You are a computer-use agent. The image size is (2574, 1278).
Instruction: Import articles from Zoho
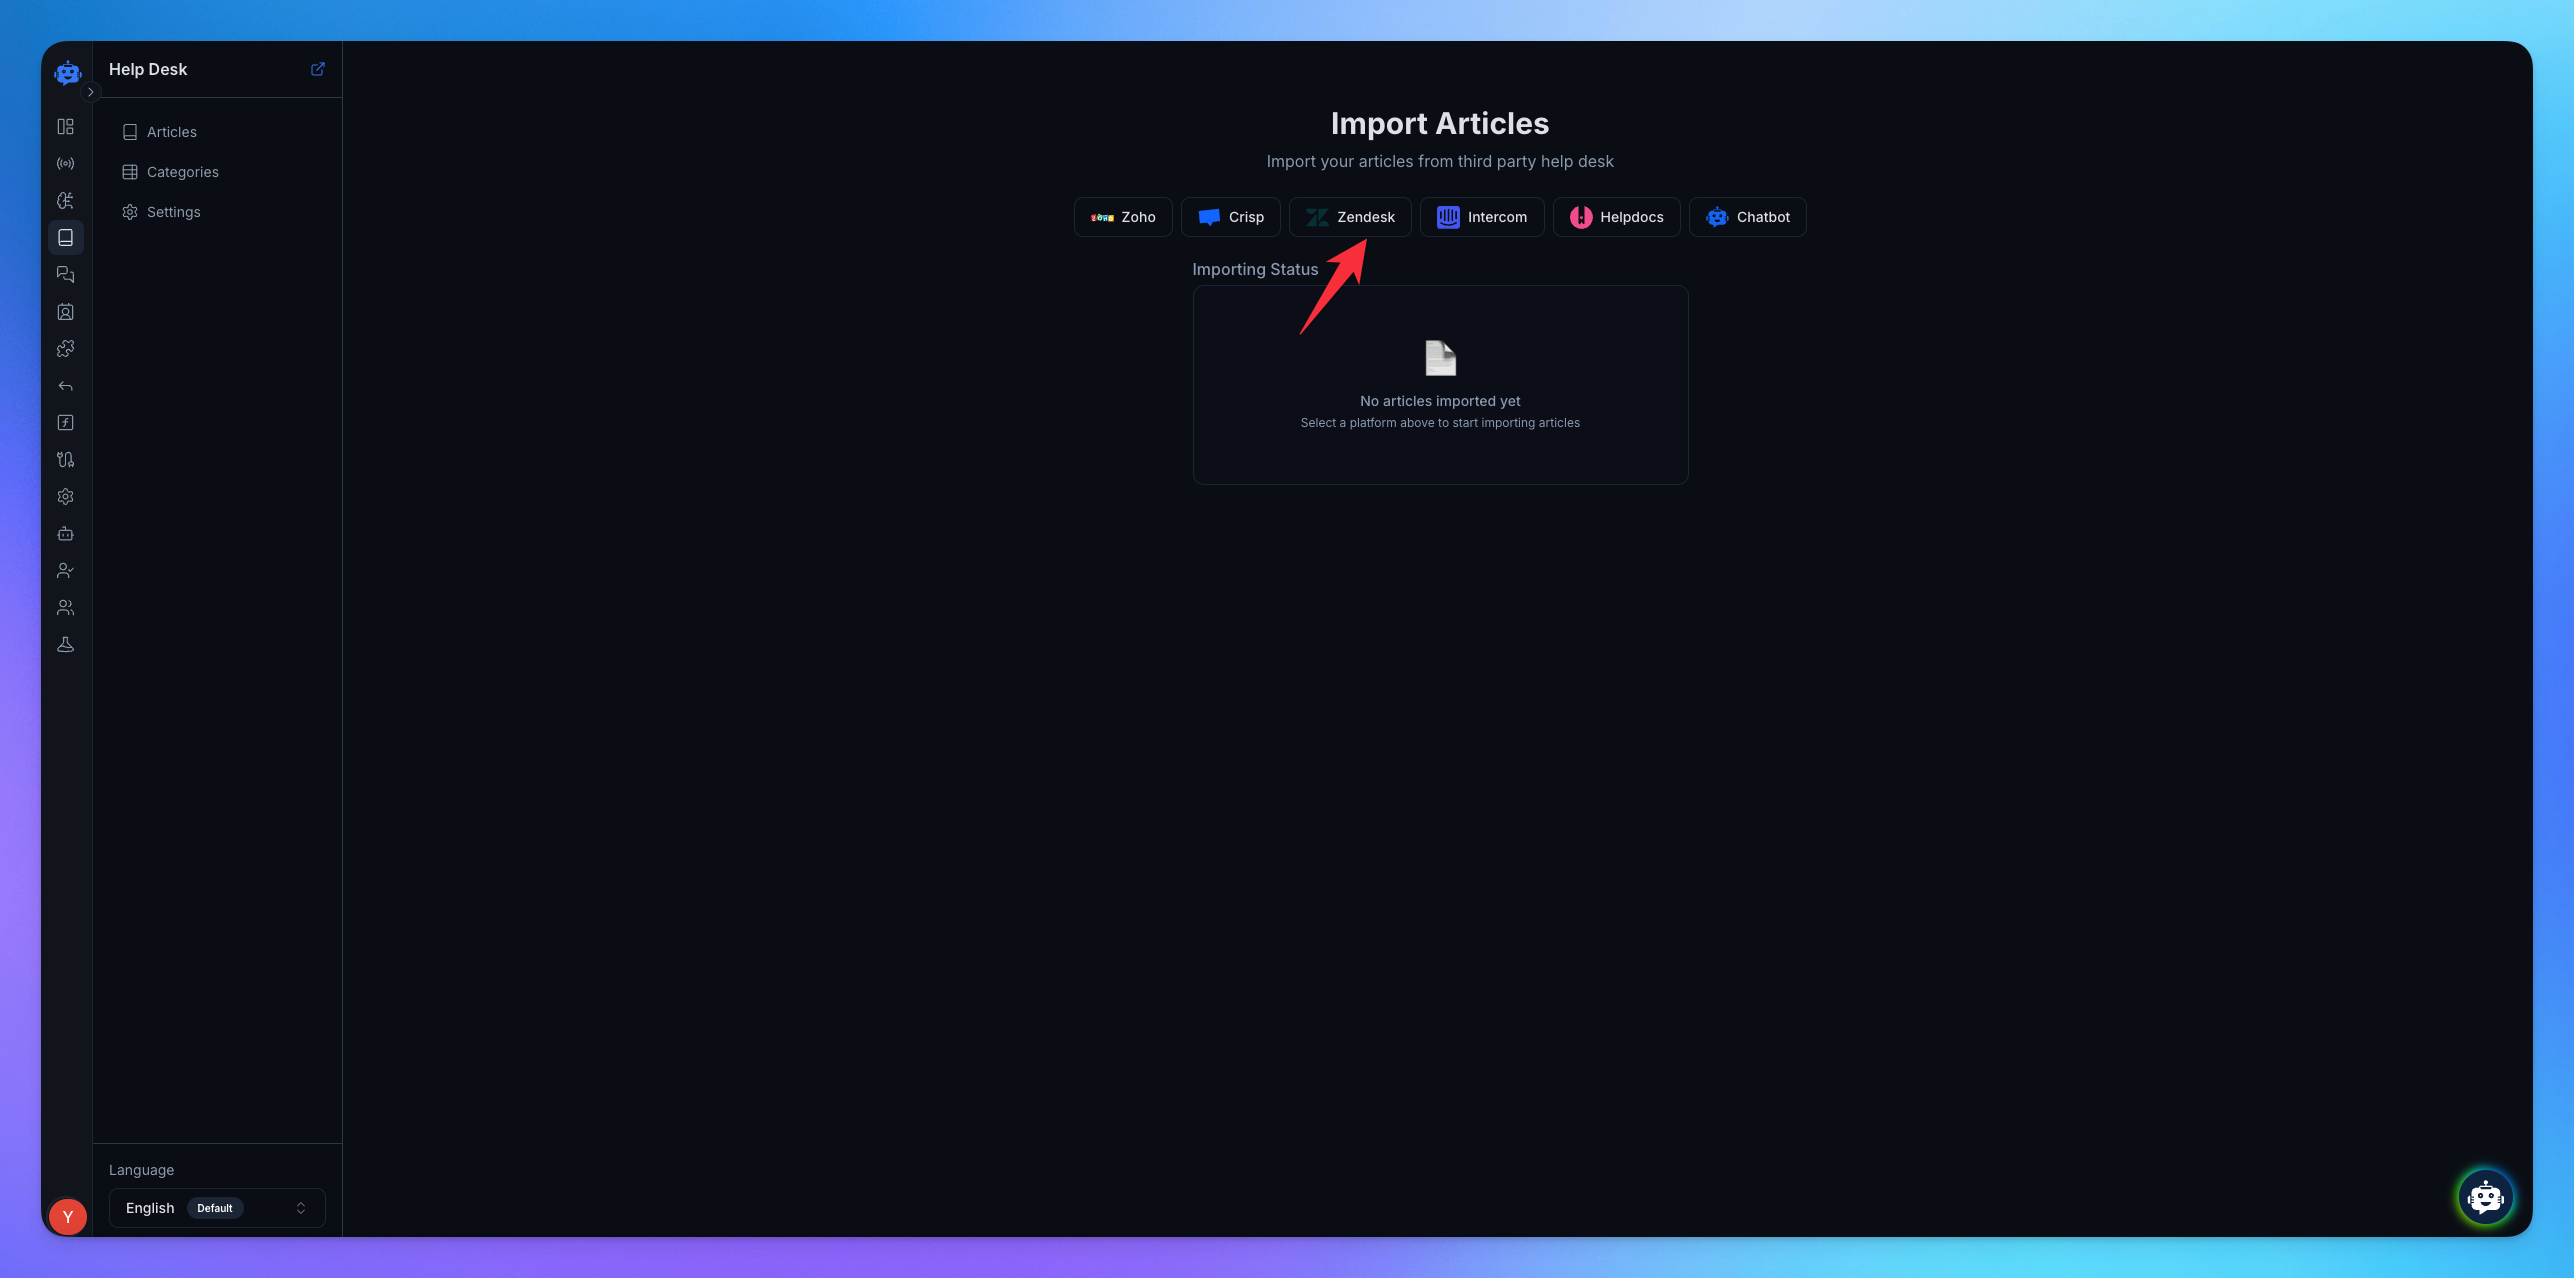1123,217
